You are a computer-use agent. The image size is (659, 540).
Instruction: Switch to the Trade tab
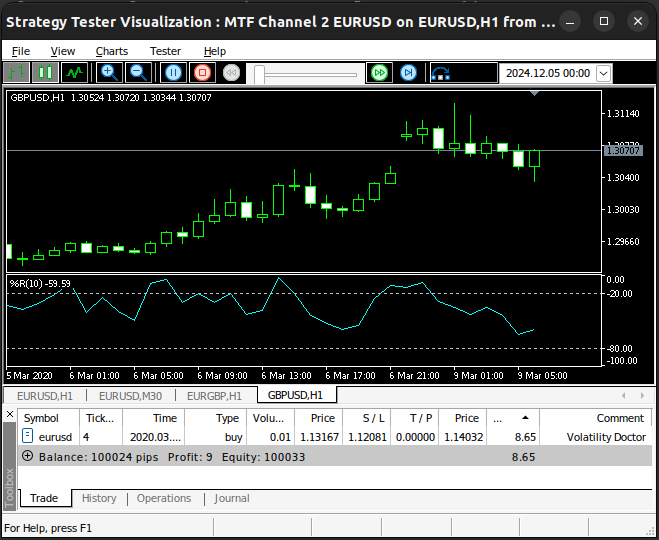pos(44,498)
